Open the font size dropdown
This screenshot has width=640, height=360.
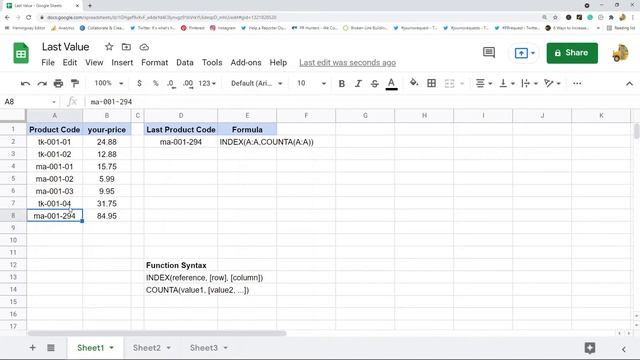311,83
